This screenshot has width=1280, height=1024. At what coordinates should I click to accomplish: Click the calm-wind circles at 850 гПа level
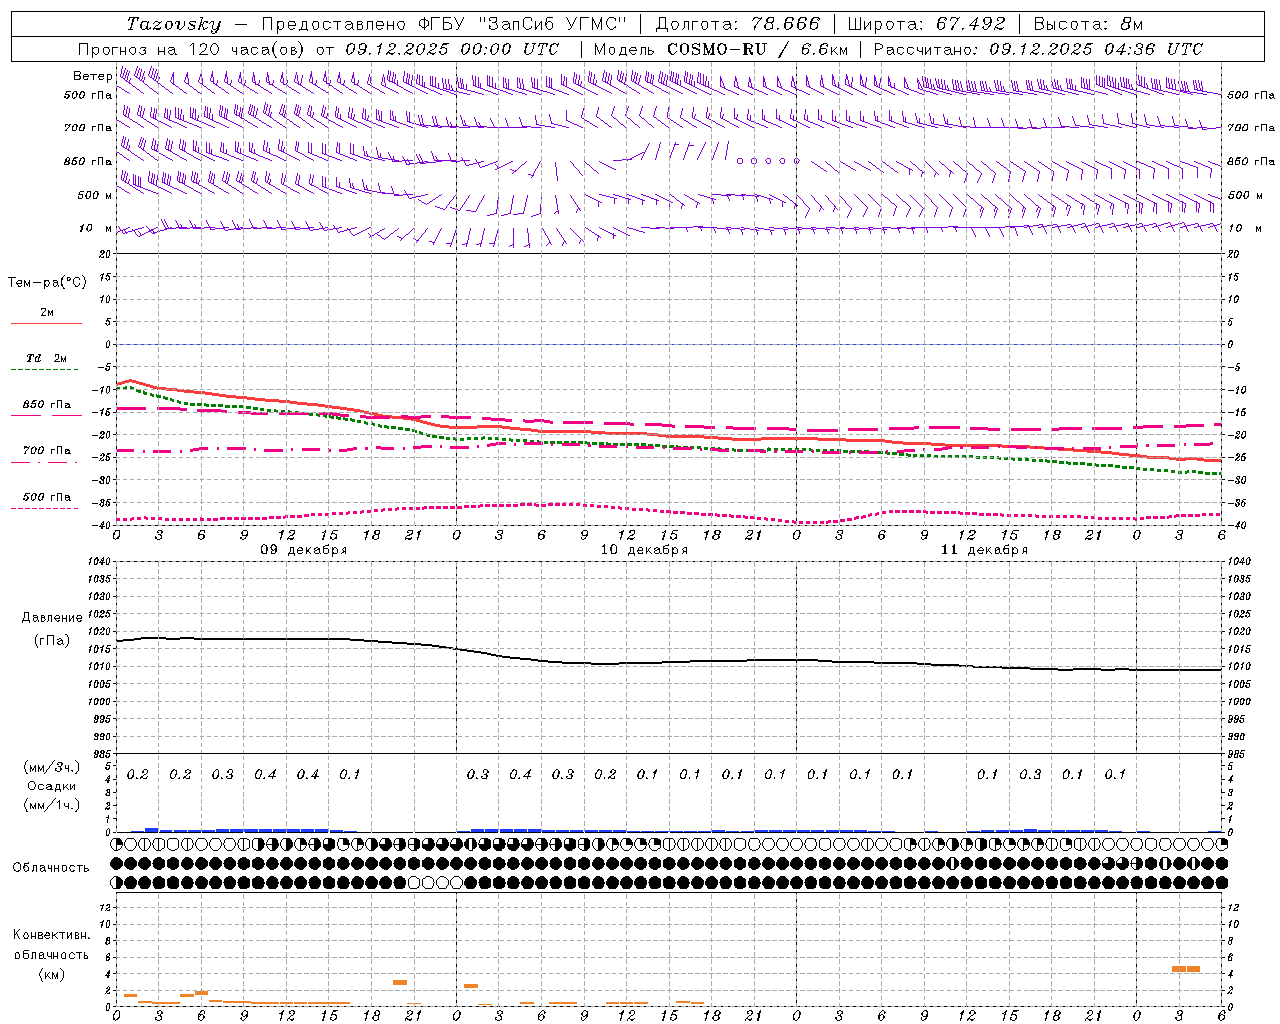768,160
